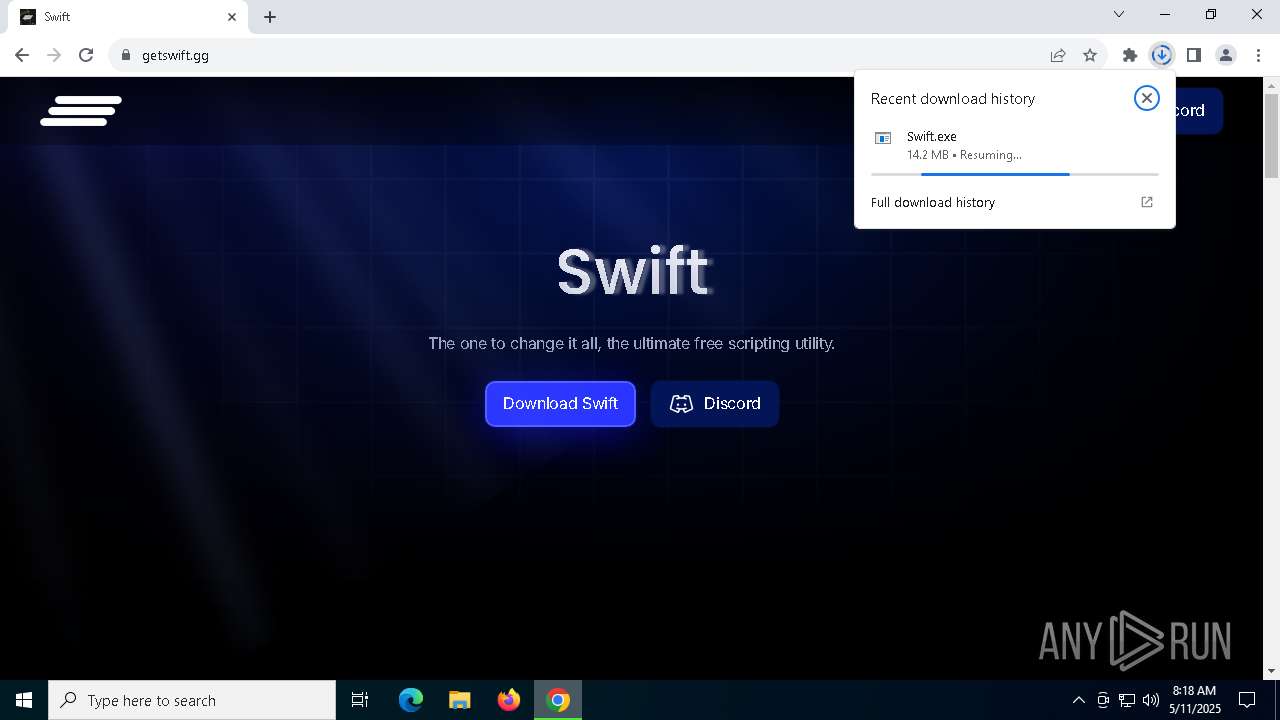Open the notification center icon
The width and height of the screenshot is (1280, 720).
click(1247, 700)
